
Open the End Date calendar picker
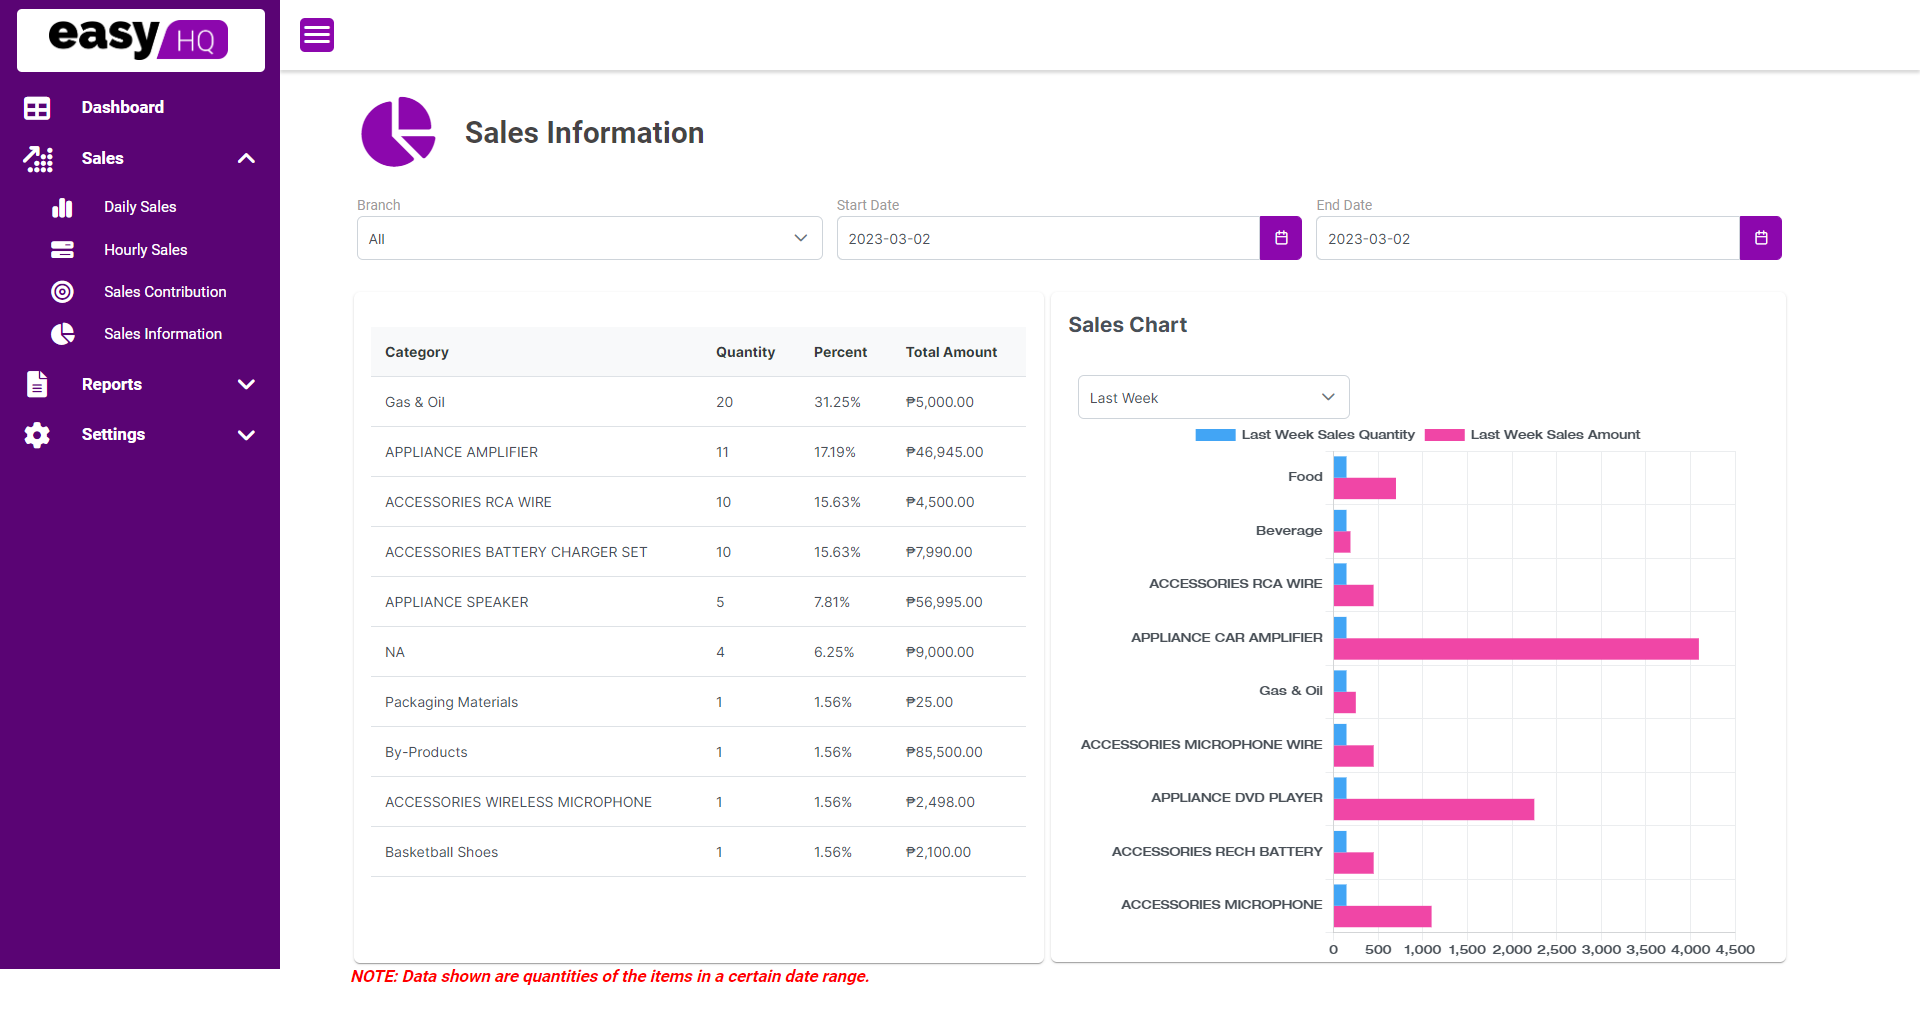coord(1761,238)
